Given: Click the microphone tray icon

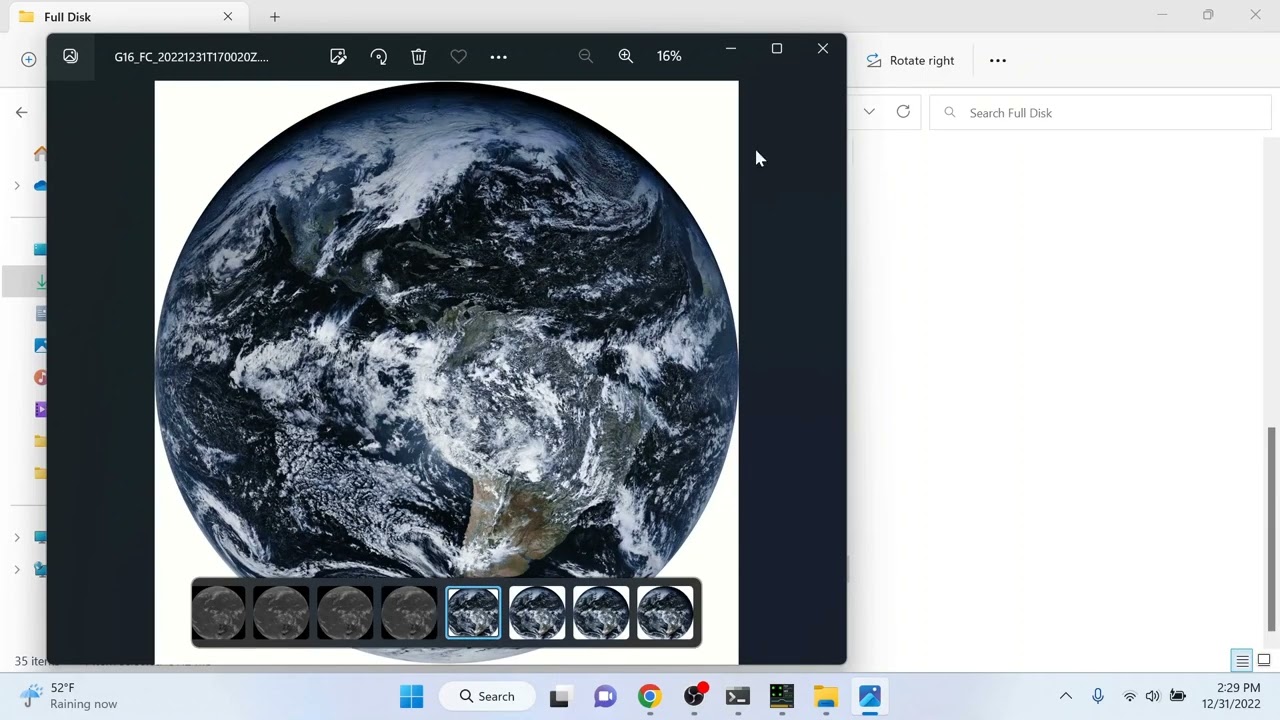Looking at the screenshot, I should point(1098,696).
